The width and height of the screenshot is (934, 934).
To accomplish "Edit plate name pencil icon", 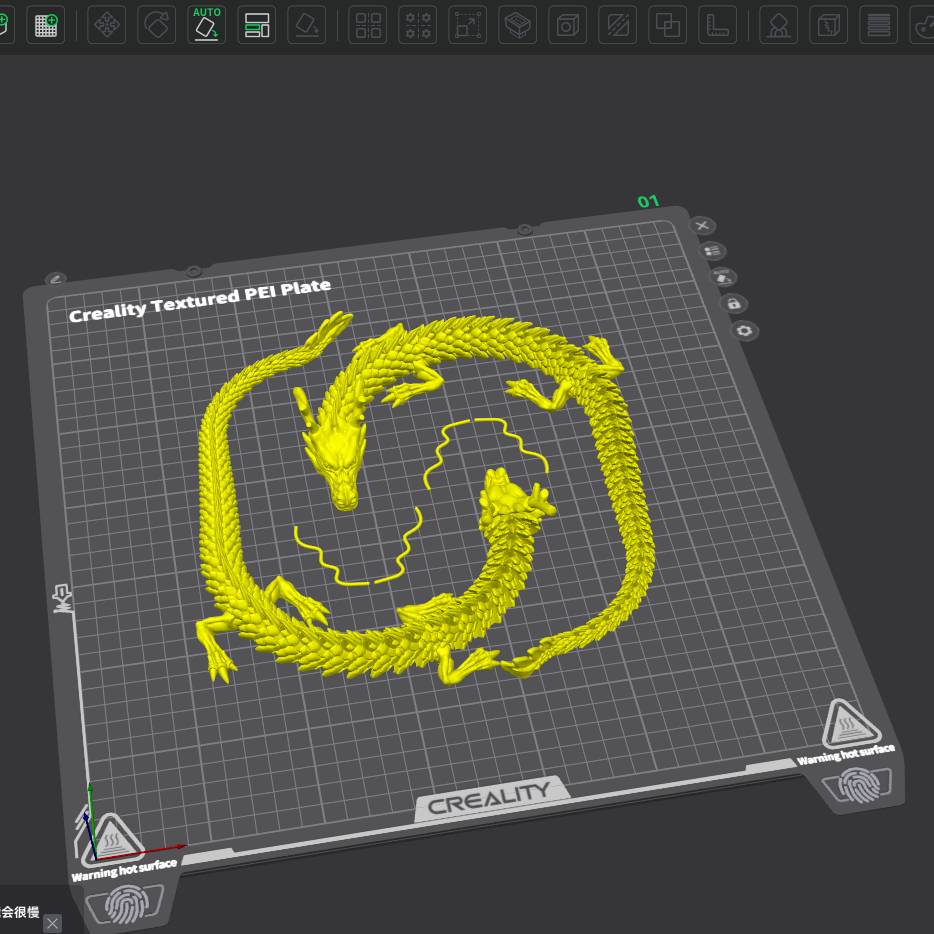I will [x=55, y=278].
